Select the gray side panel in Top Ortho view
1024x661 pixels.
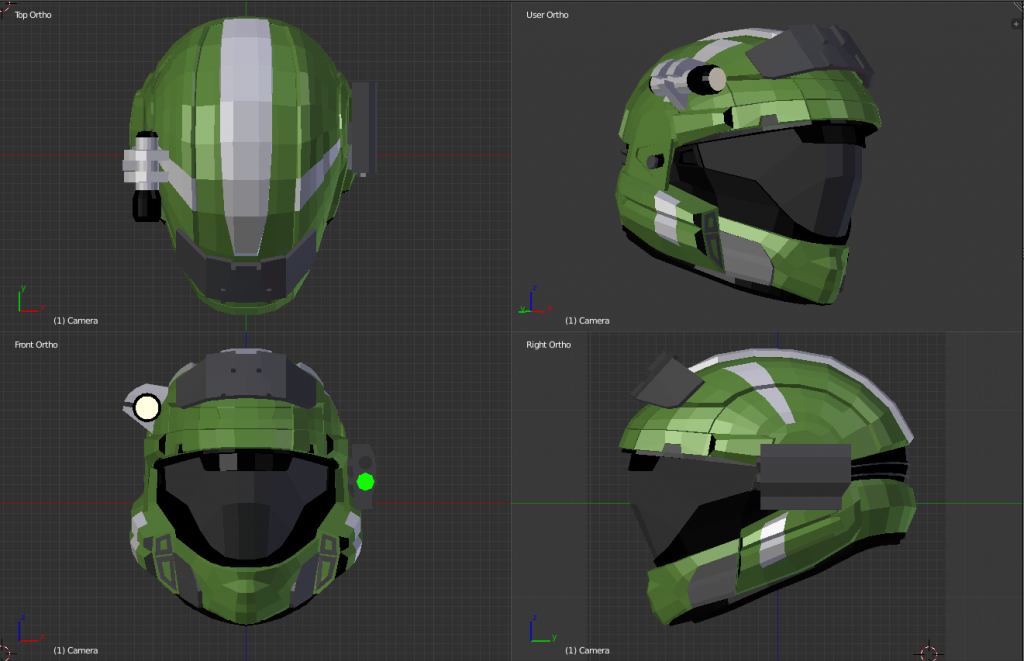(364, 129)
